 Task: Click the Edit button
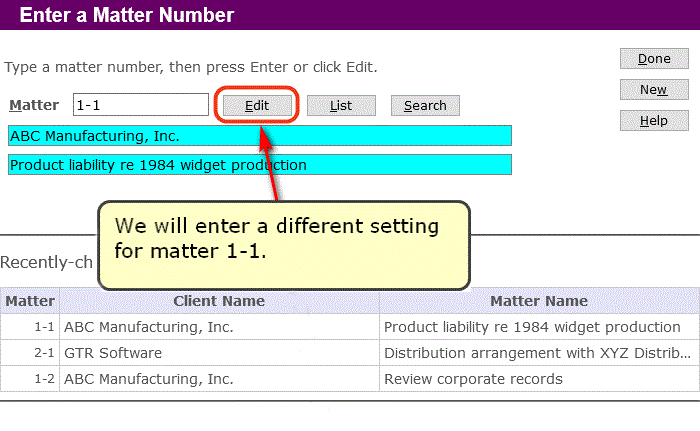[x=257, y=105]
